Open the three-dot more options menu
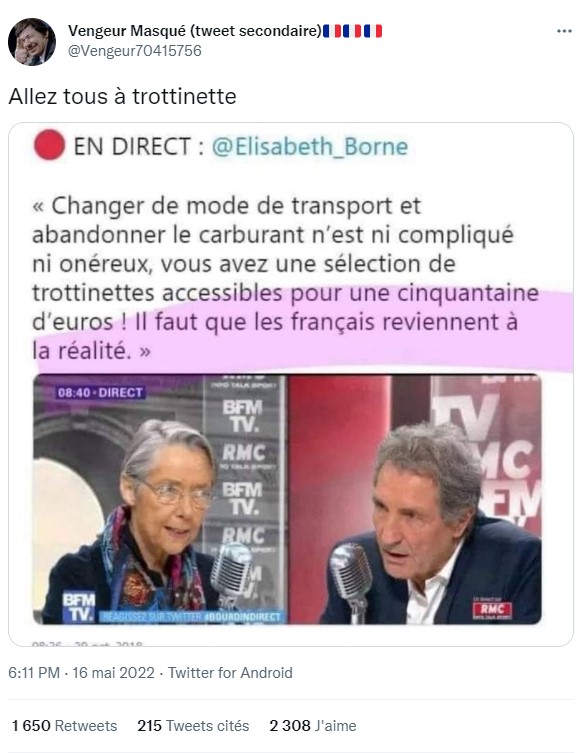This screenshot has width=581, height=753. point(564,31)
